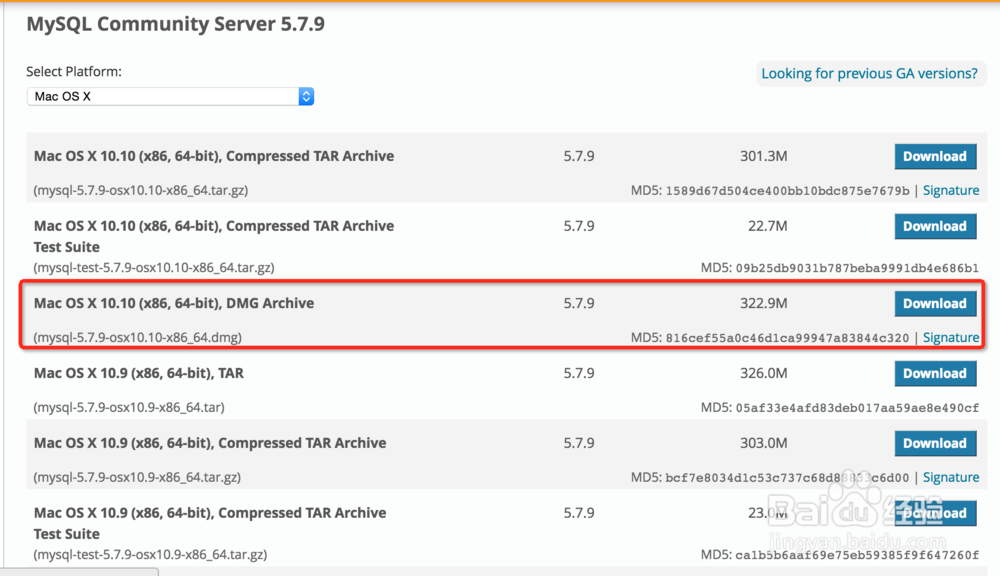Click MD5 hash 1589d67d504ce400bb10bdc875e7679b
The height and width of the screenshot is (576, 1000).
pos(788,191)
